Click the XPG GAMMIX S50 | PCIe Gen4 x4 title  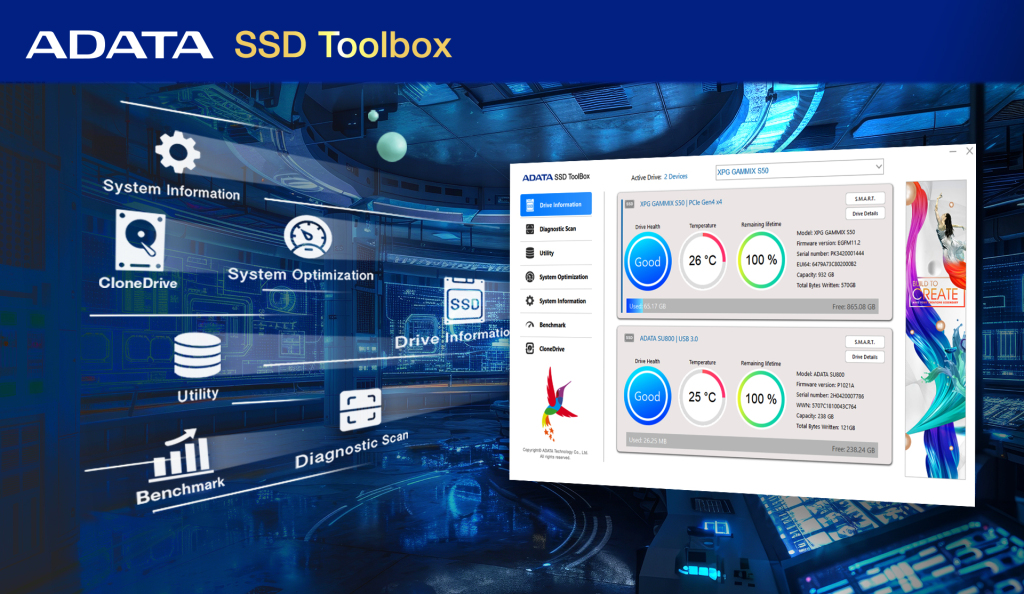pos(680,203)
